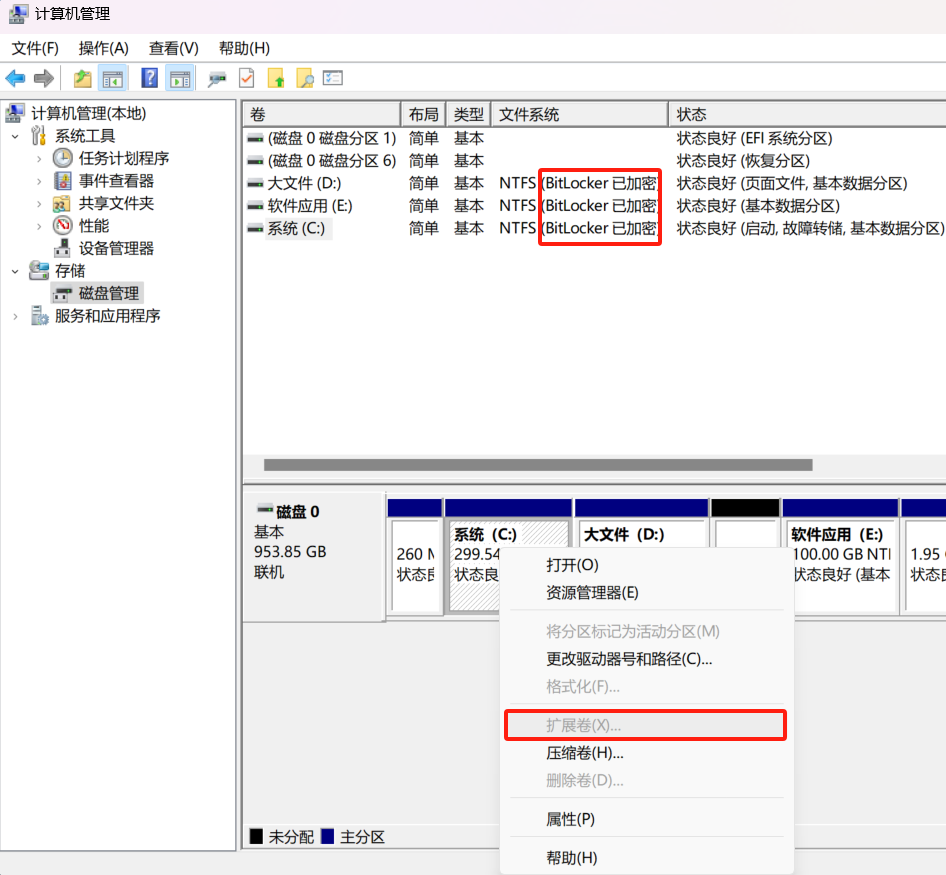Click the last checklist icon in toolbar
This screenshot has width=946, height=875.
(333, 78)
